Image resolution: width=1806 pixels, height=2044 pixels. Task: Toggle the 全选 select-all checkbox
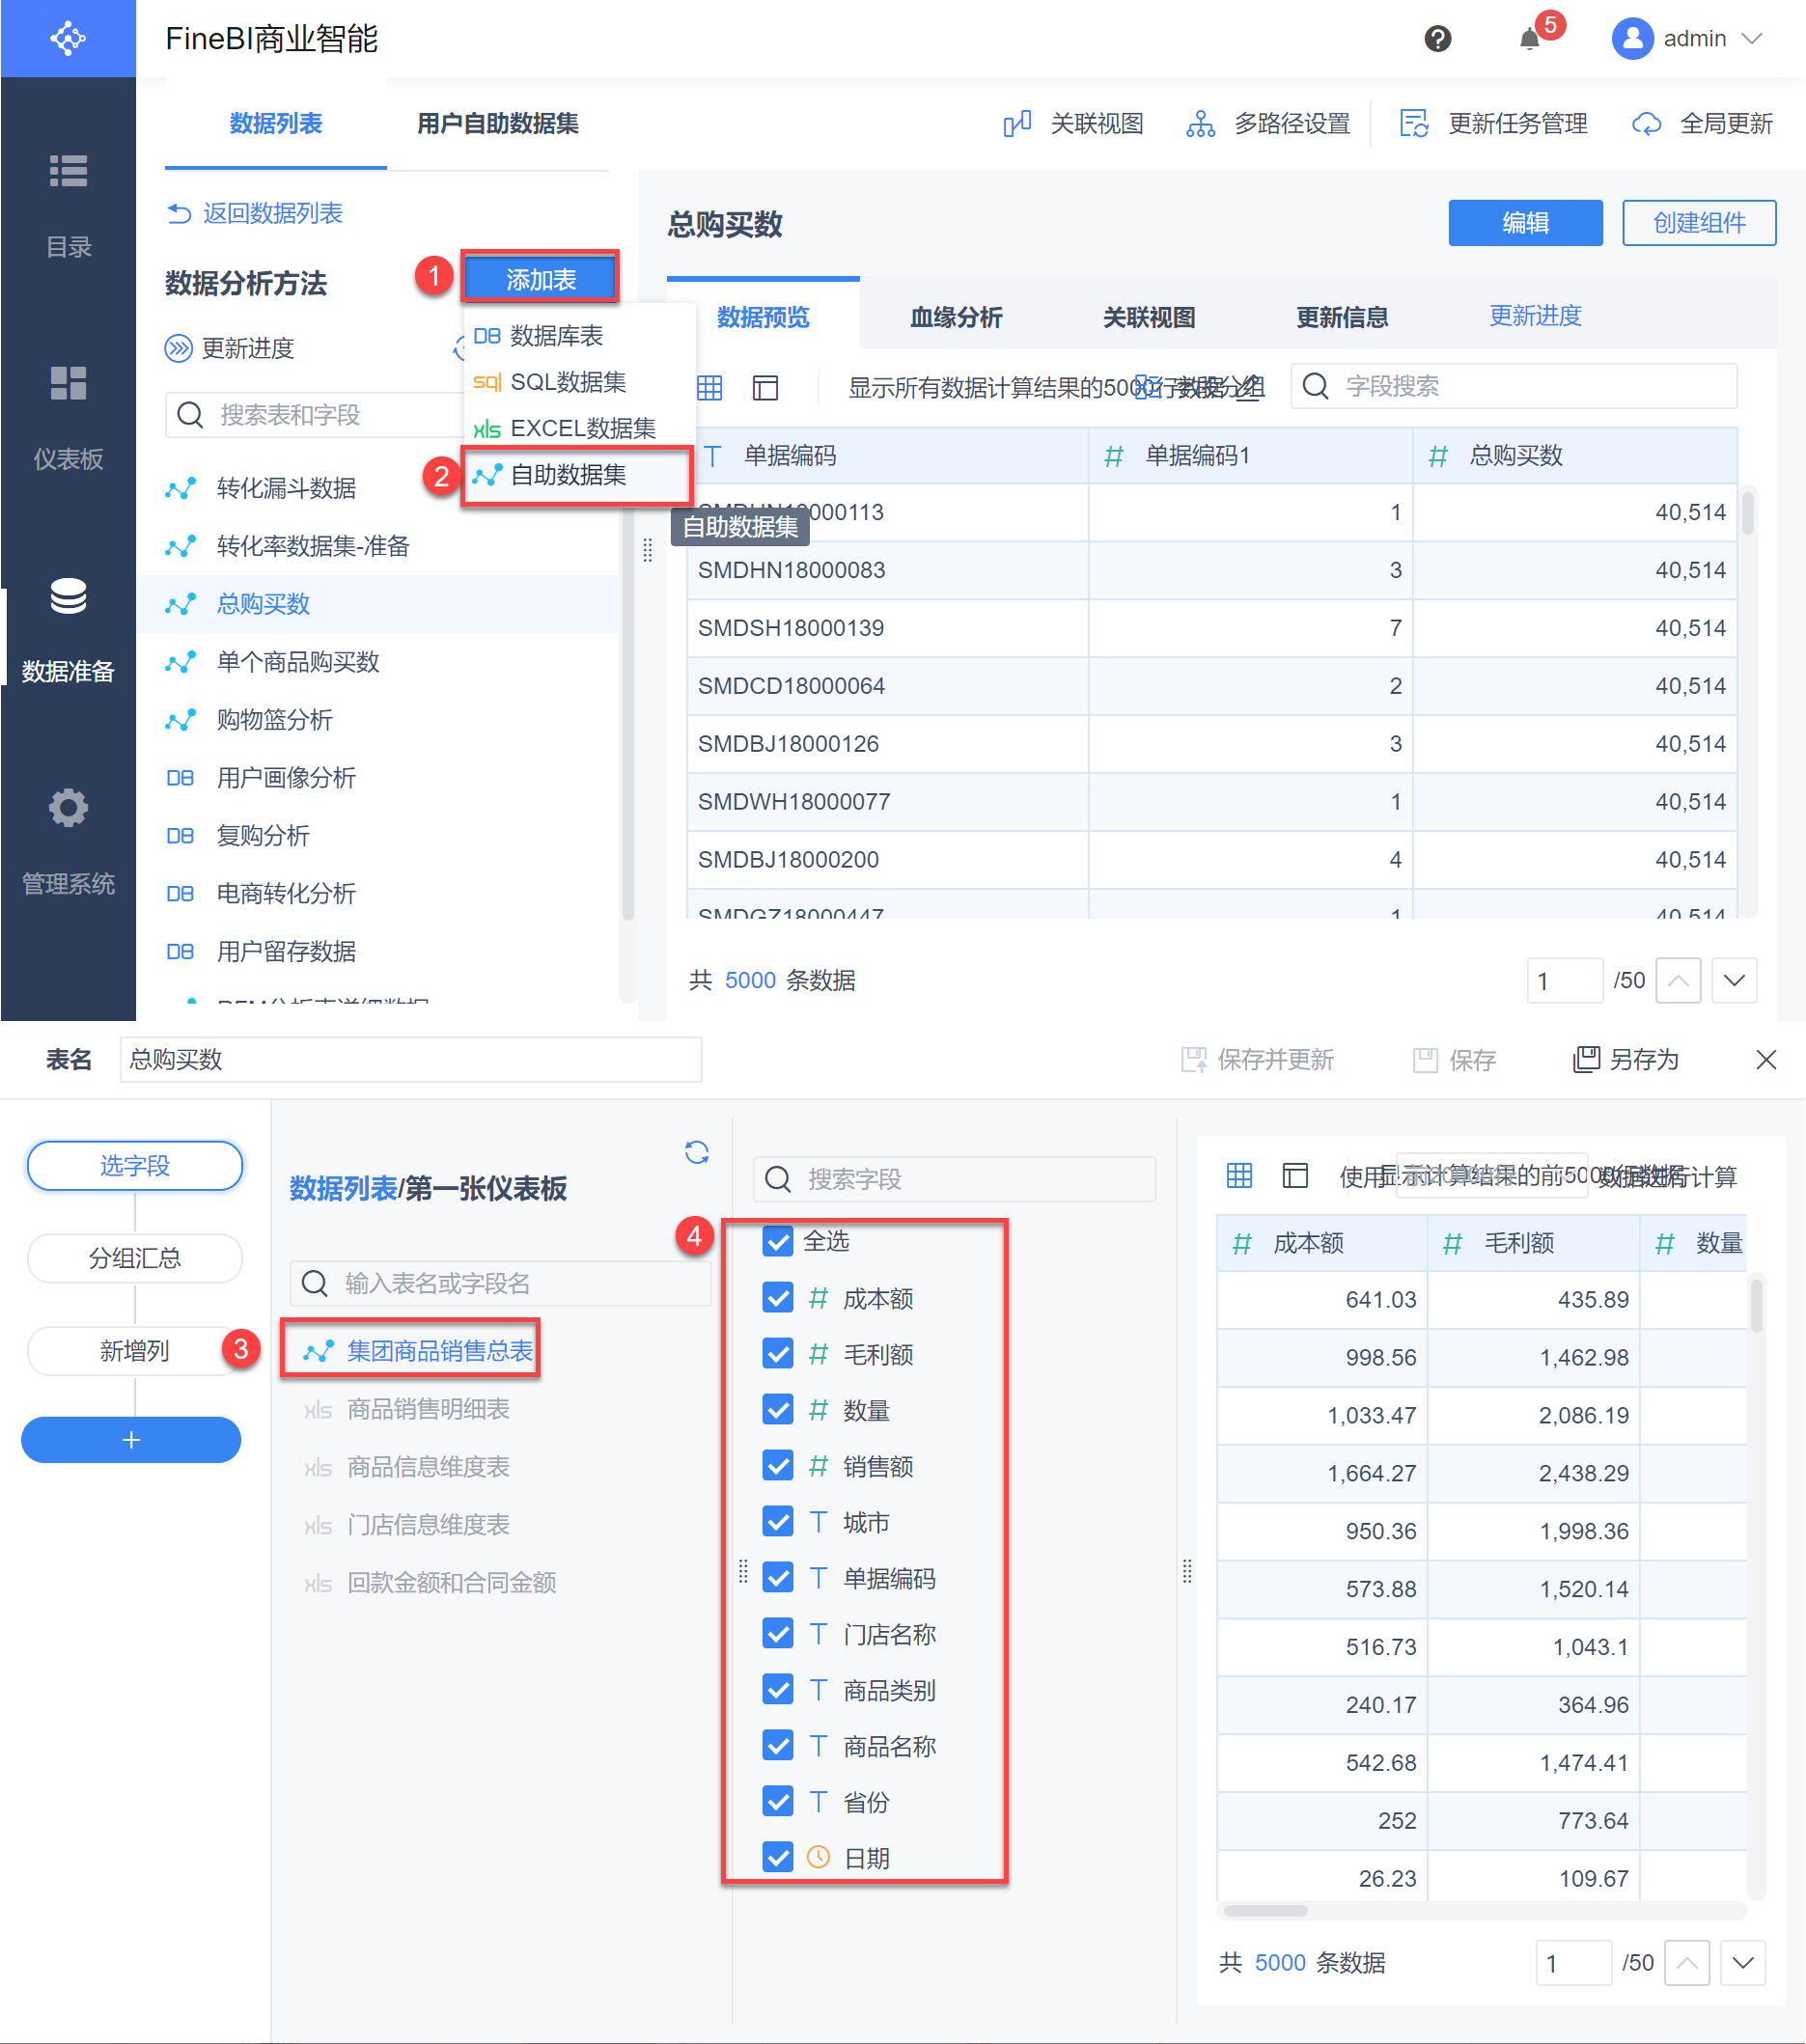pos(777,1241)
